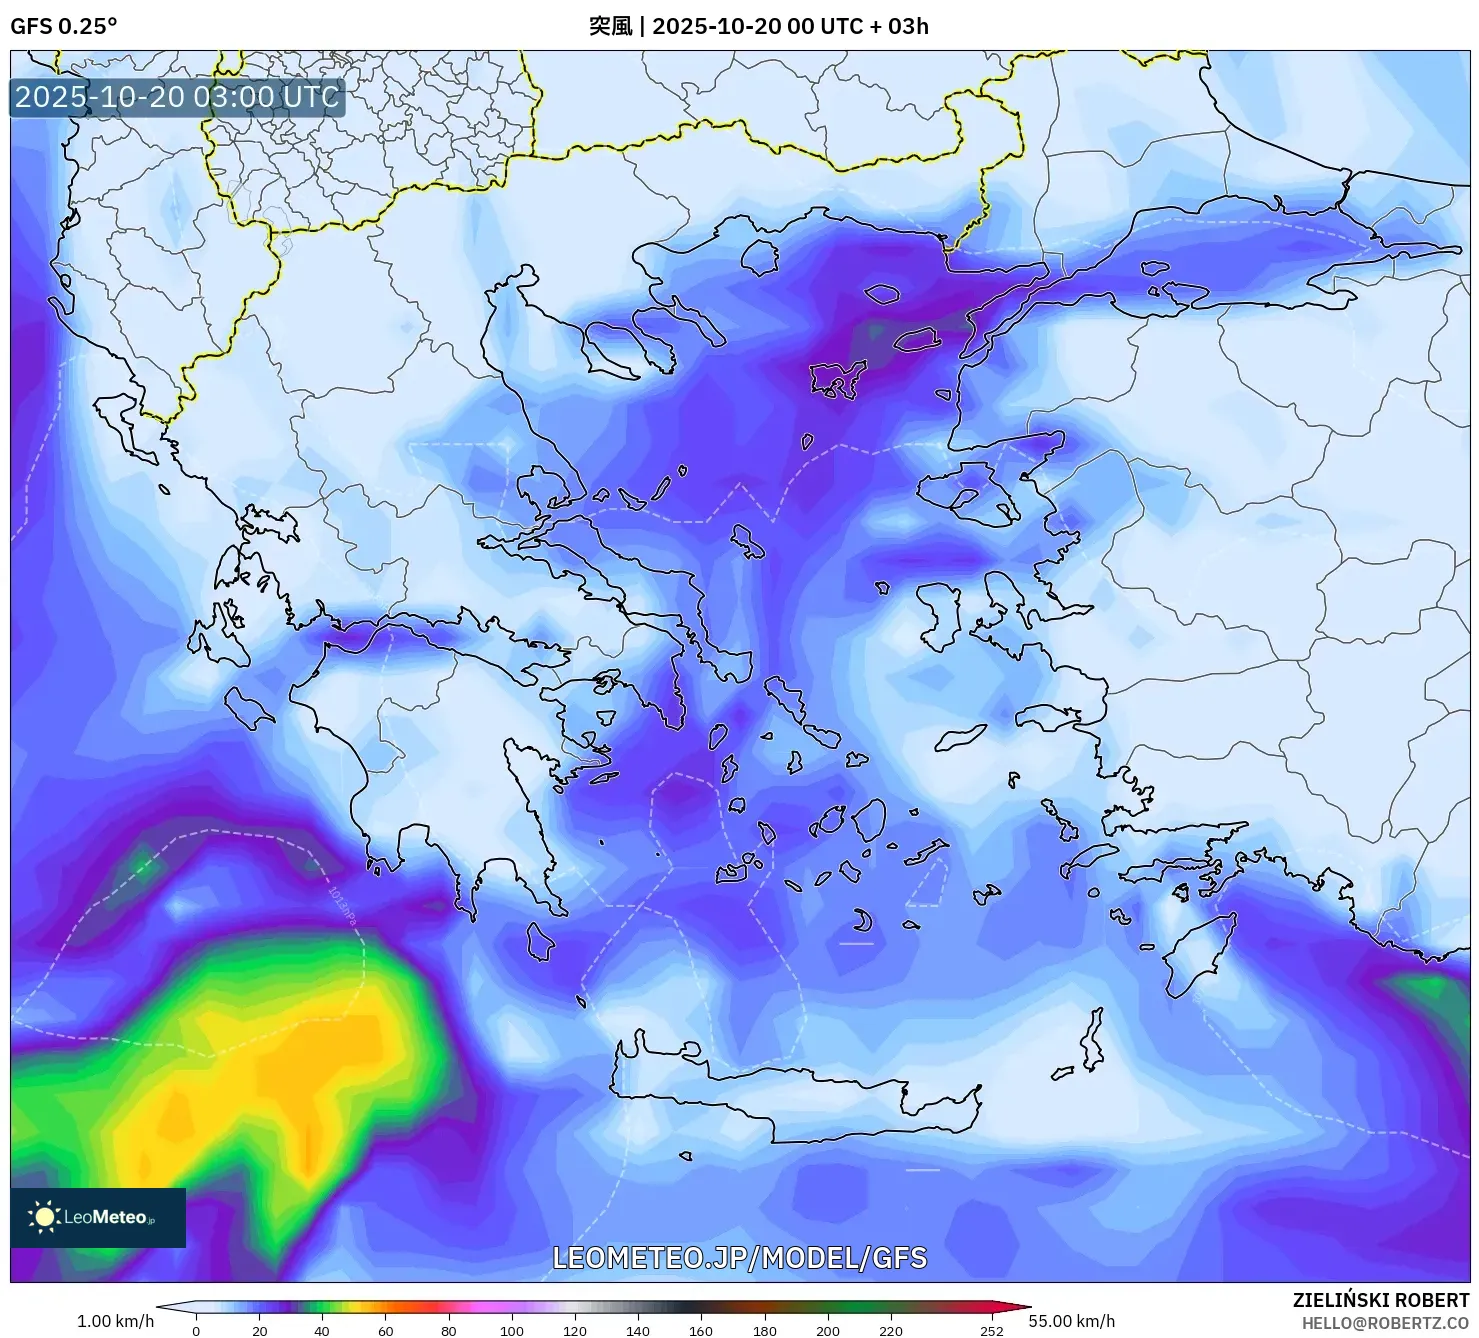Click the ZIELIŃSKI ROBERT author name
Image resolution: width=1479 pixels, height=1338 pixels.
click(1380, 1300)
